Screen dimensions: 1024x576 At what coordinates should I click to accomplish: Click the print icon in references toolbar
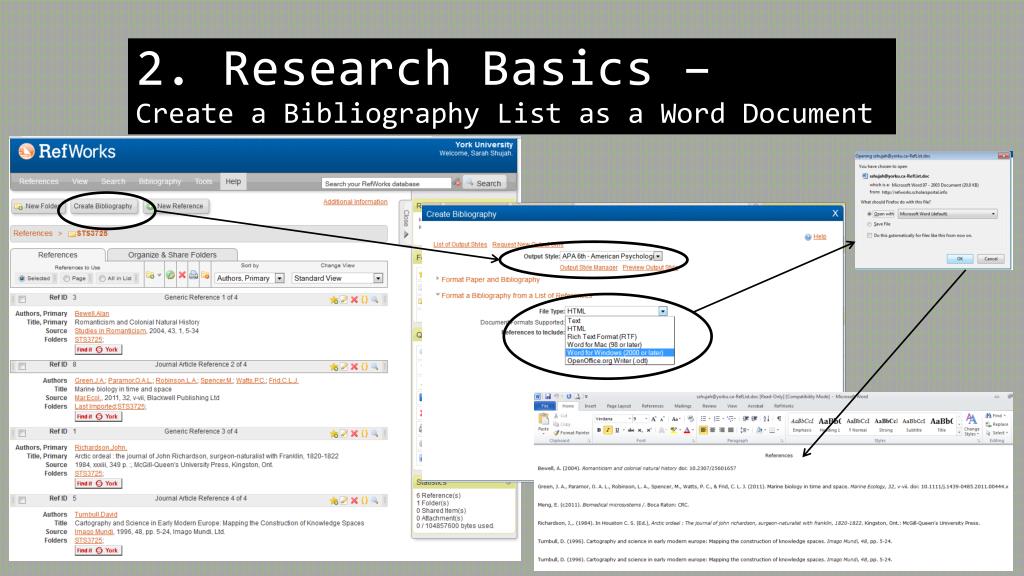click(193, 276)
